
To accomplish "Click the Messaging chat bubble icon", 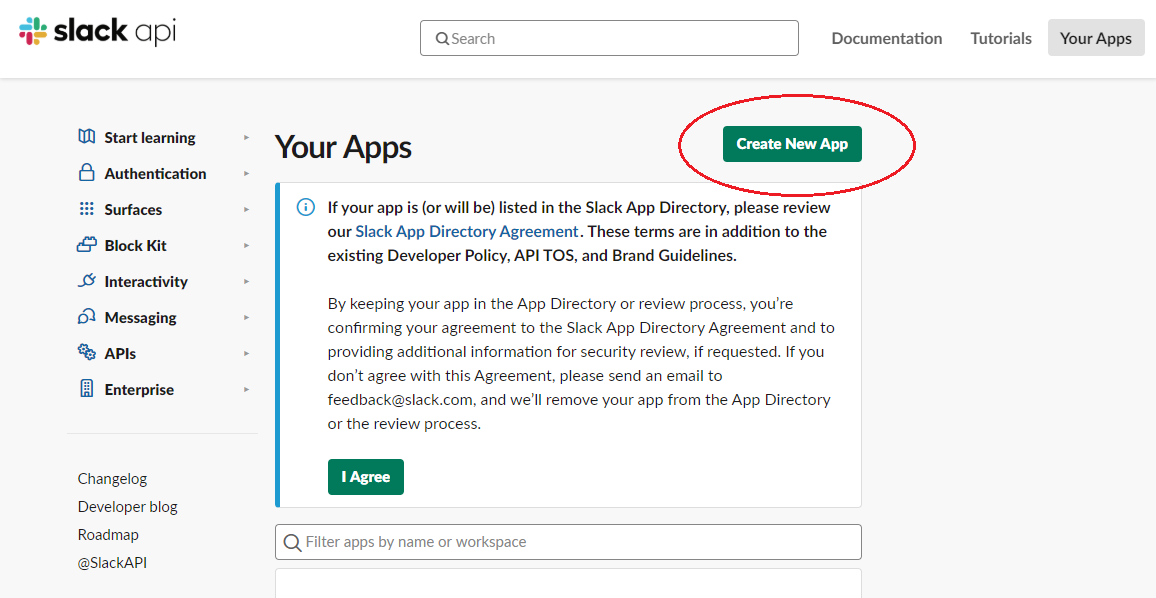I will pyautogui.click(x=86, y=316).
